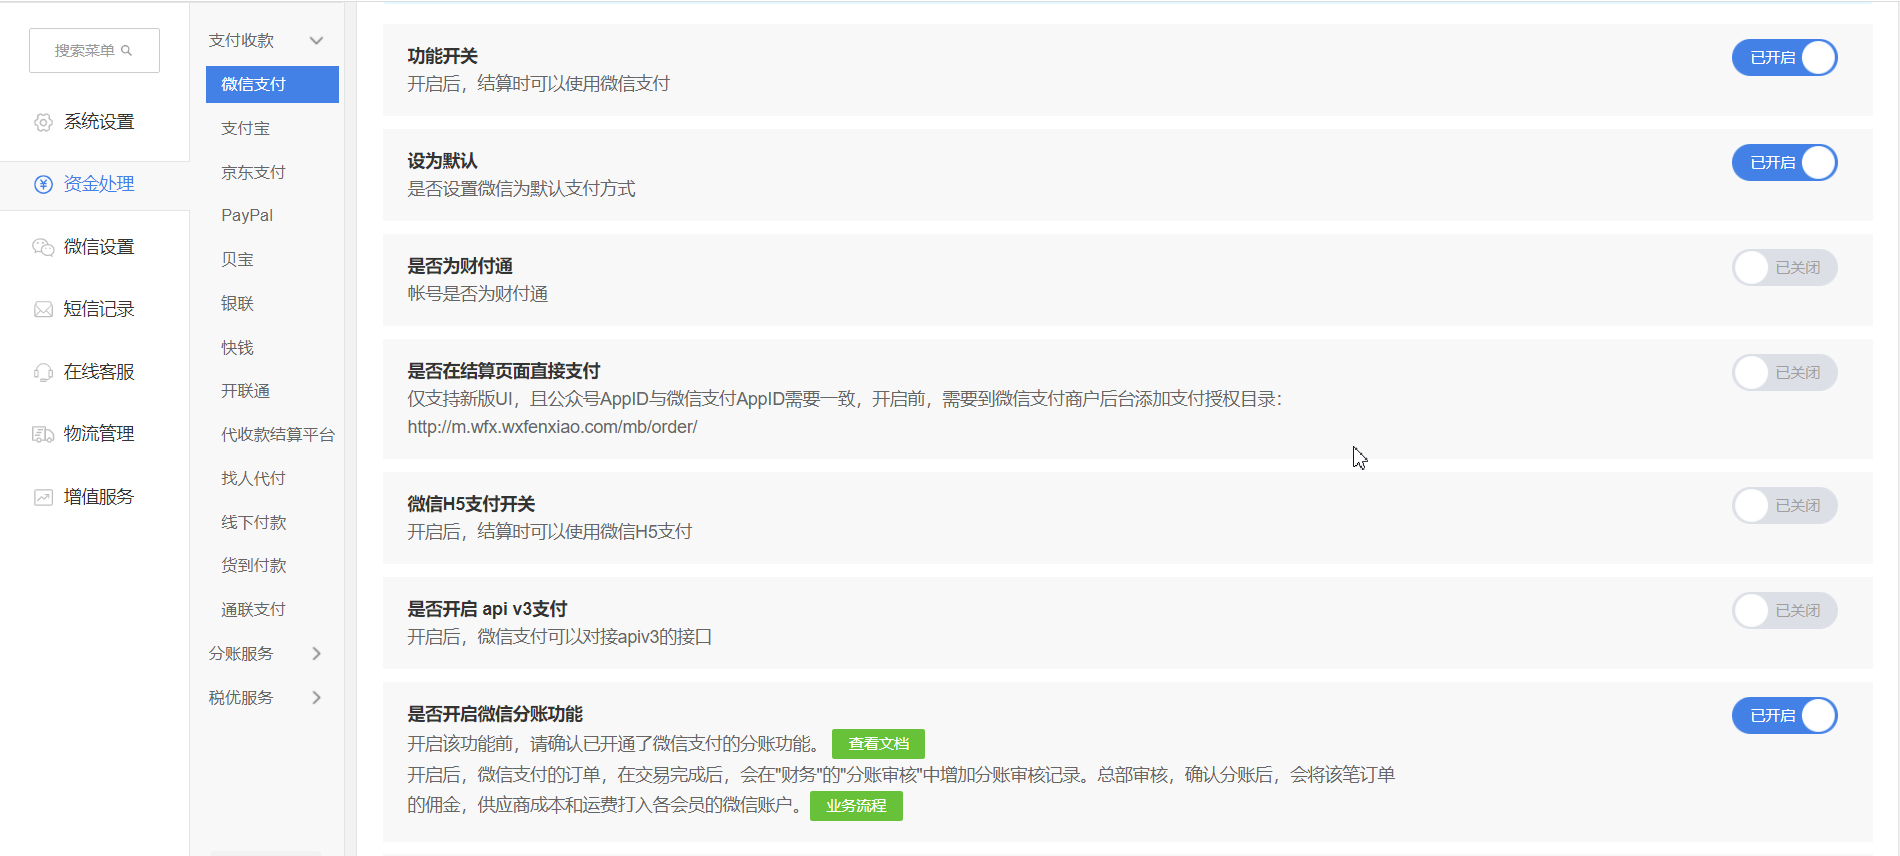Click the WeChat bubble icon for 微信设置
This screenshot has height=856, width=1900.
43,247
